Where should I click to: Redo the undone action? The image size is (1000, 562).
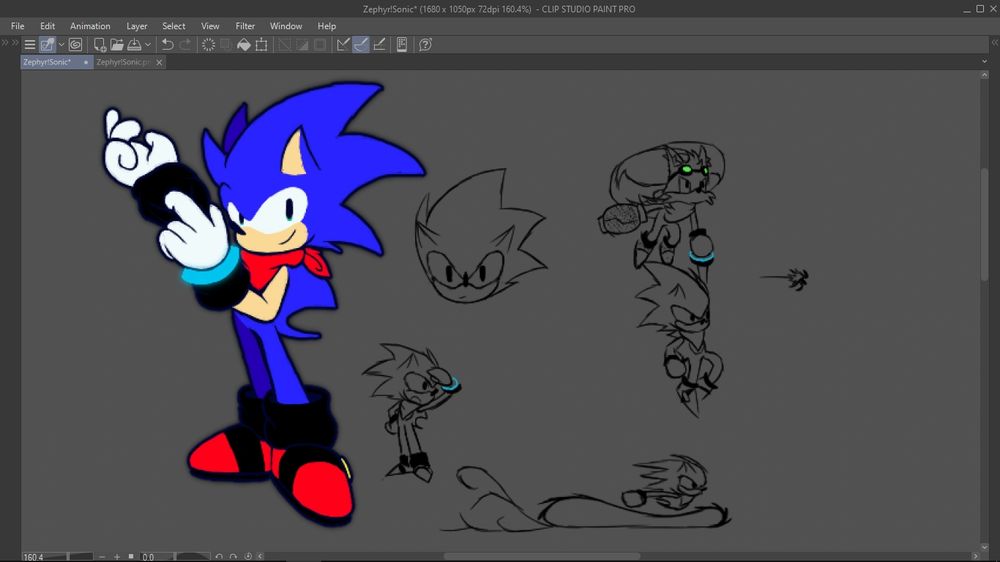pyautogui.click(x=185, y=45)
